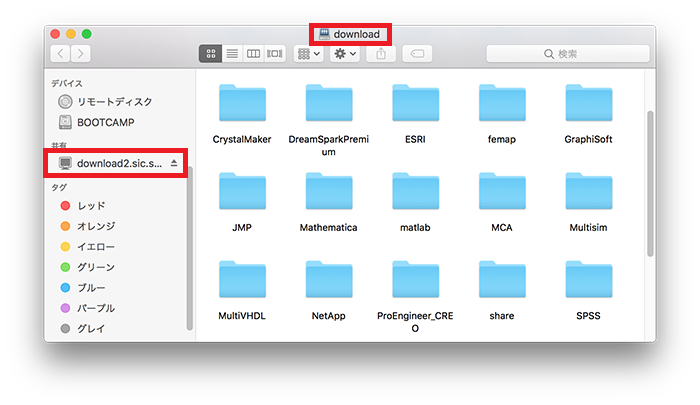Click the sidebar vertical scrollbar

(189, 248)
